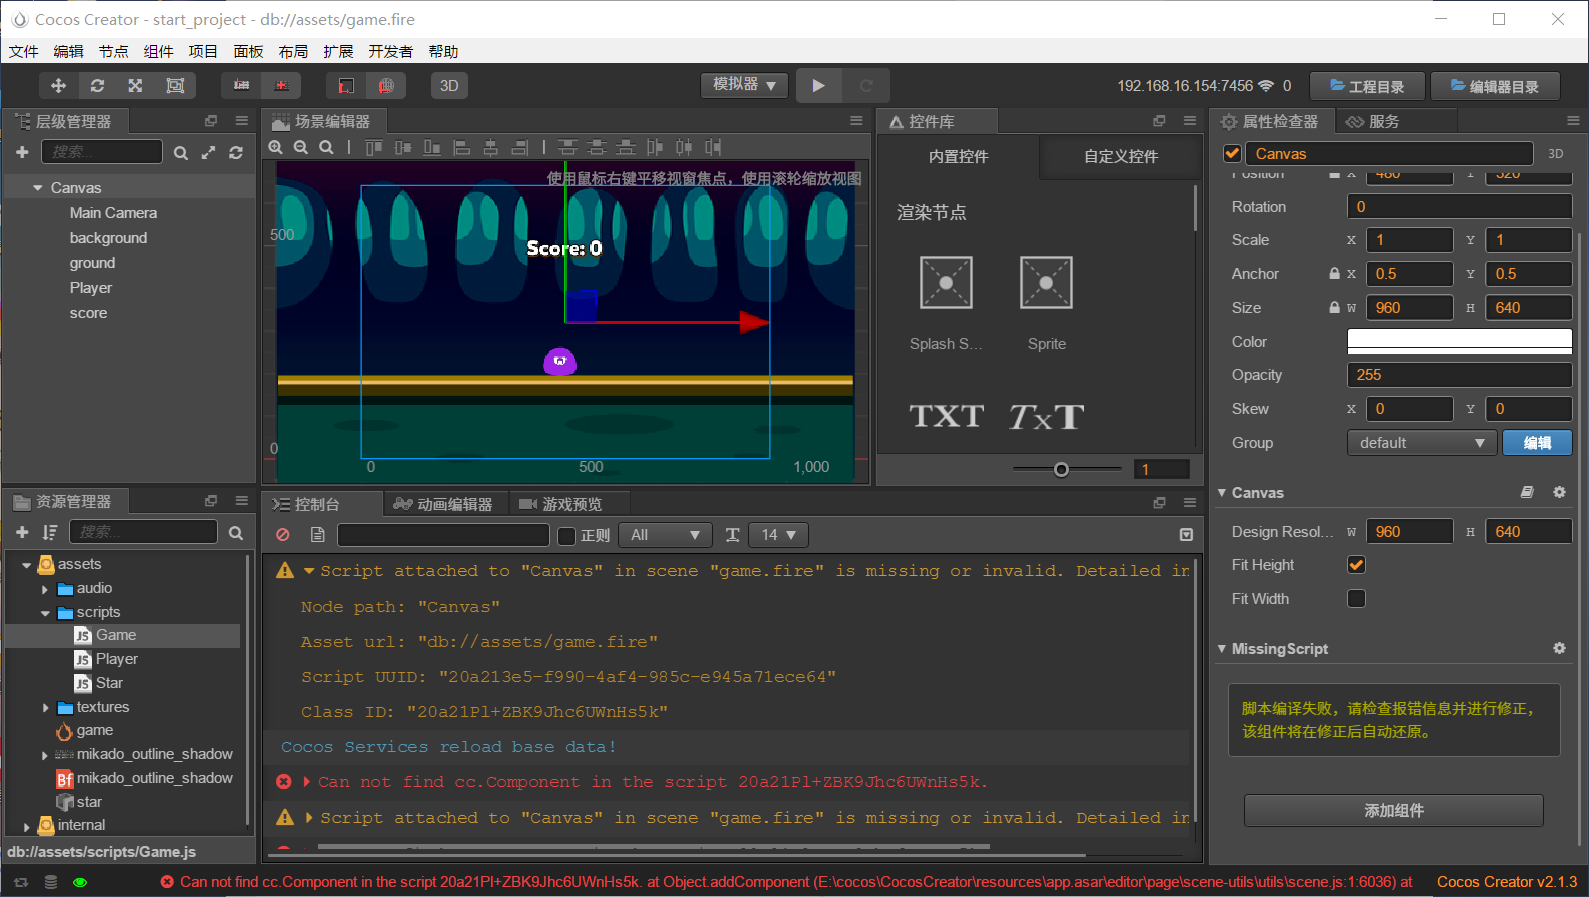Toggle the regex filter checkbox in console

click(x=566, y=536)
